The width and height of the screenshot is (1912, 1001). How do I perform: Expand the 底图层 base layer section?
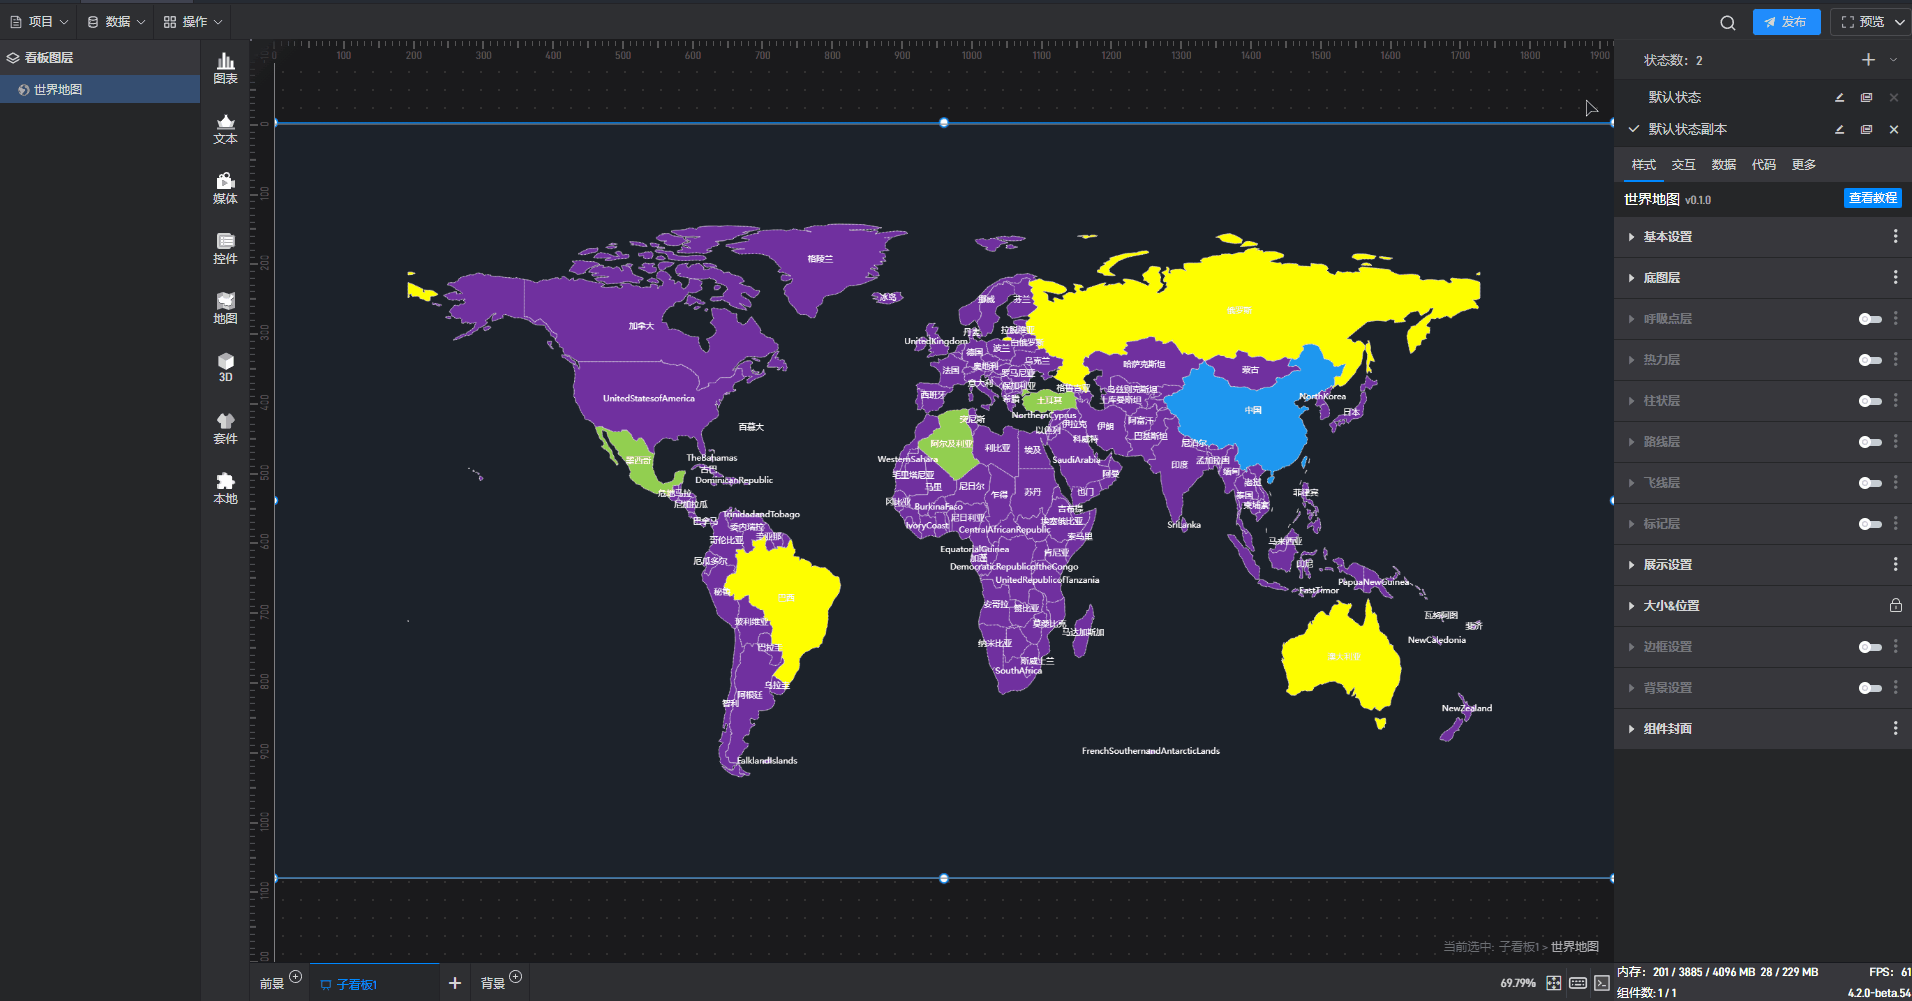click(1662, 278)
